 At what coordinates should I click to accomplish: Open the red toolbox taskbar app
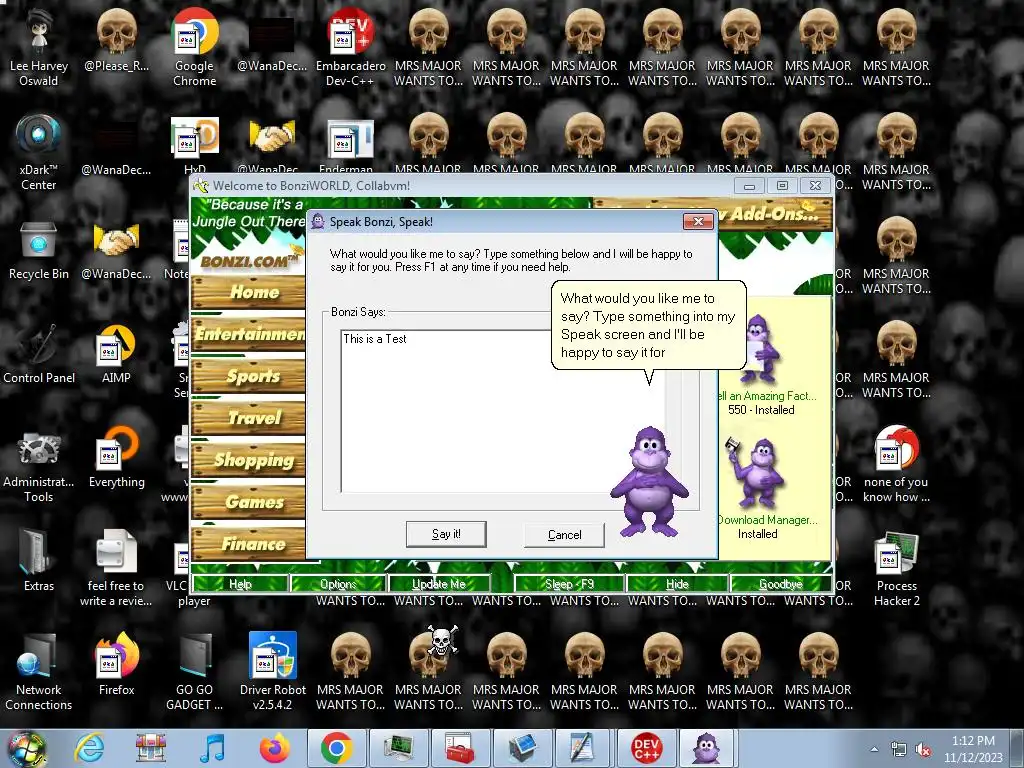(x=460, y=748)
